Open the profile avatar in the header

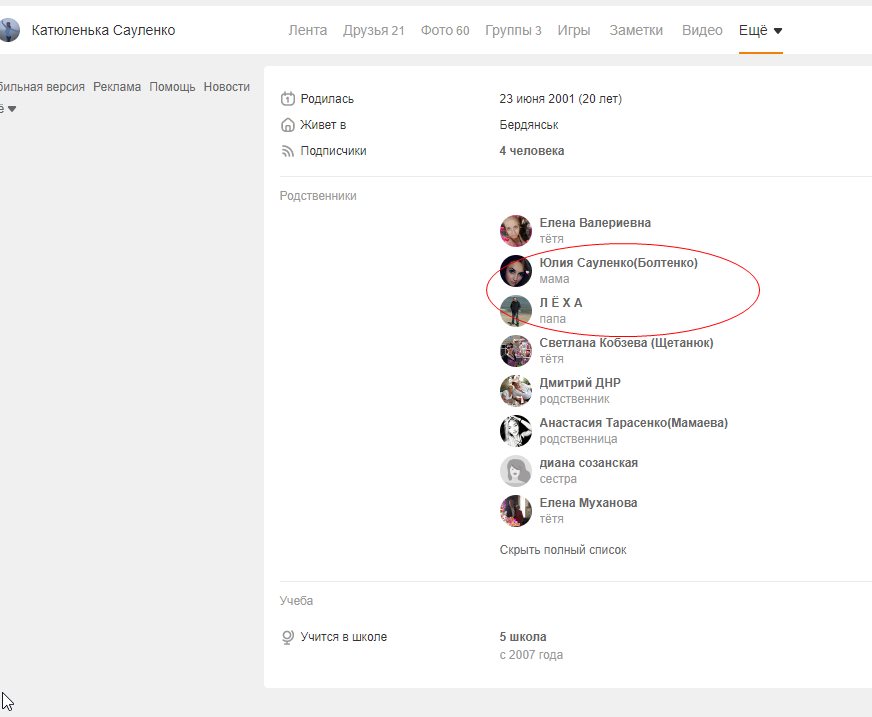pos(9,30)
